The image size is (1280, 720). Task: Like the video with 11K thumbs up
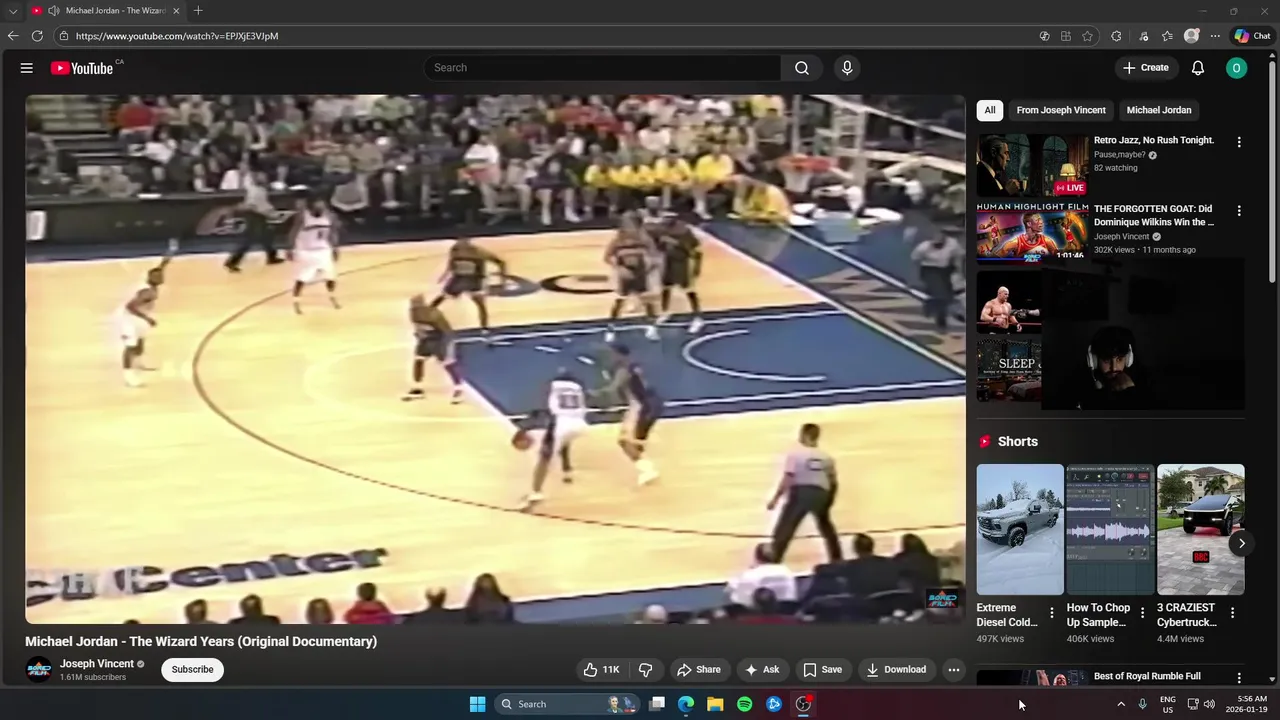pyautogui.click(x=601, y=669)
